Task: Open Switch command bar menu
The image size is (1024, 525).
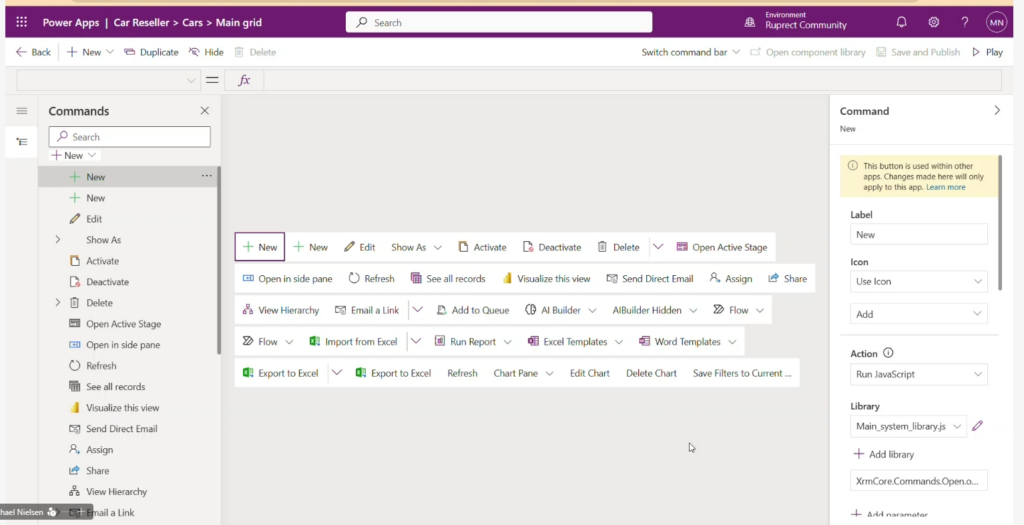Action: coord(690,52)
